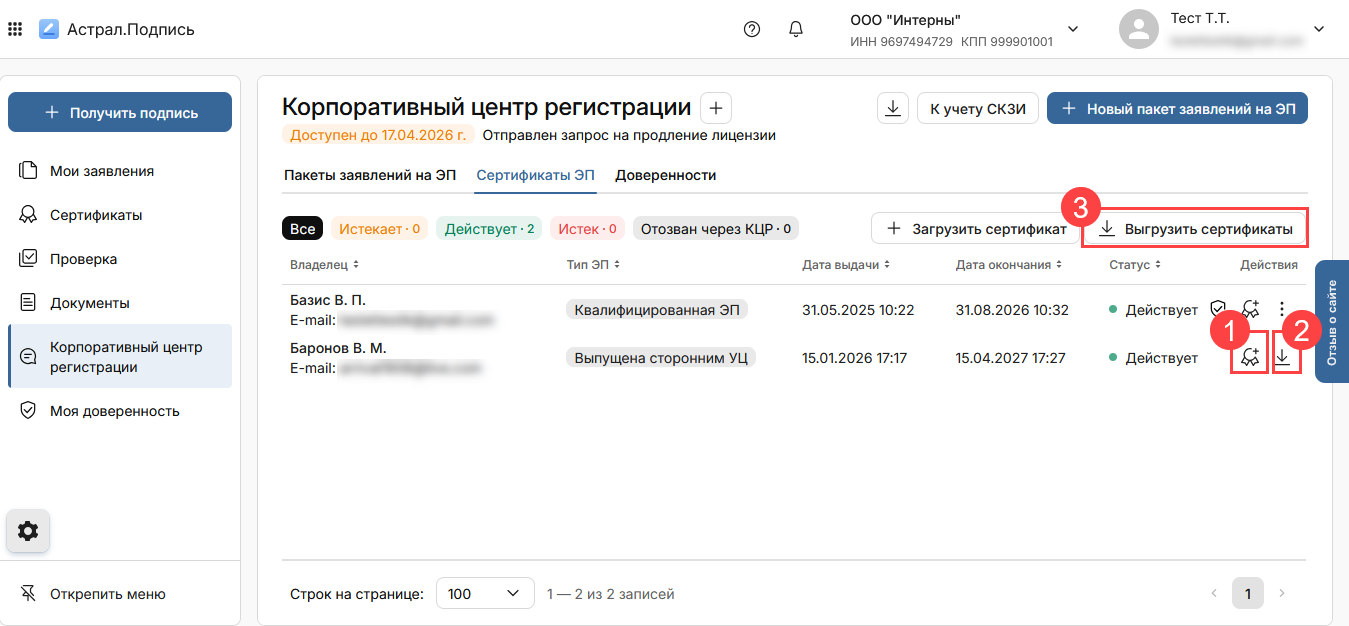The image size is (1349, 626).
Task: Open the apps grid launcher icon
Action: tap(15, 29)
